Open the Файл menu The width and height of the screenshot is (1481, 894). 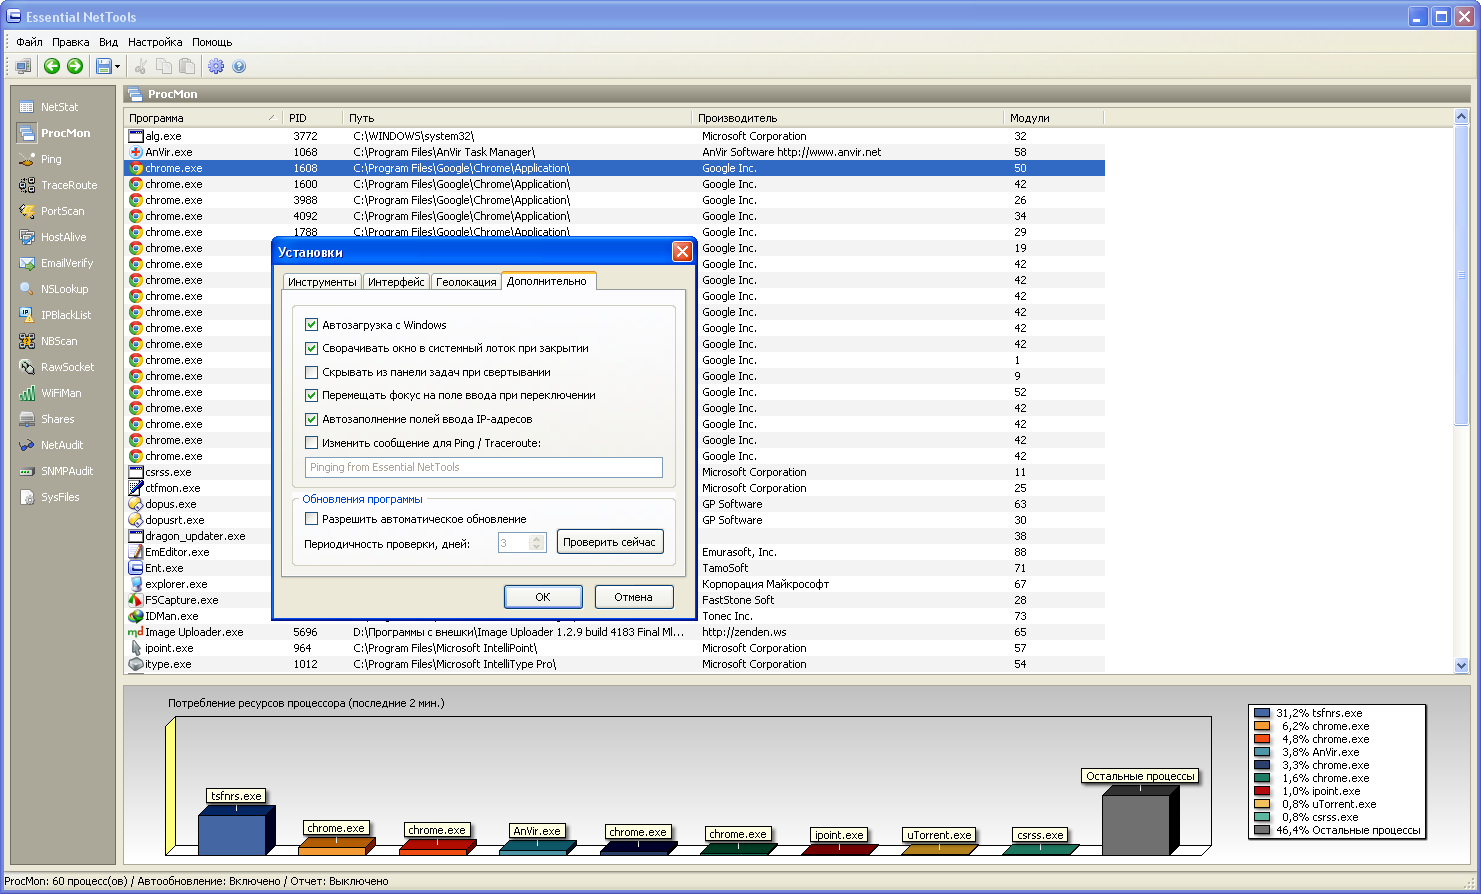pos(29,42)
